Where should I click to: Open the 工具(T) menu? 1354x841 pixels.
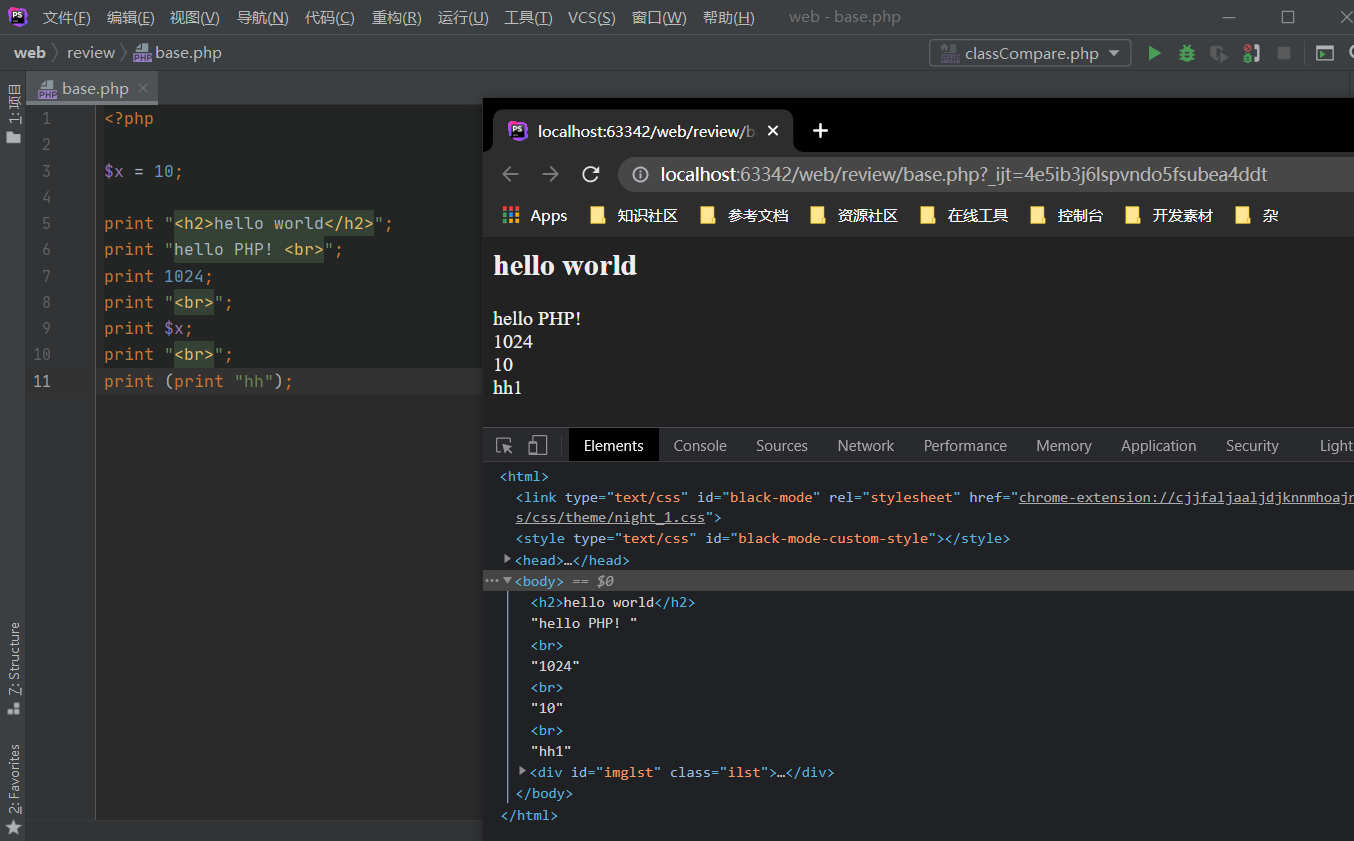528,18
